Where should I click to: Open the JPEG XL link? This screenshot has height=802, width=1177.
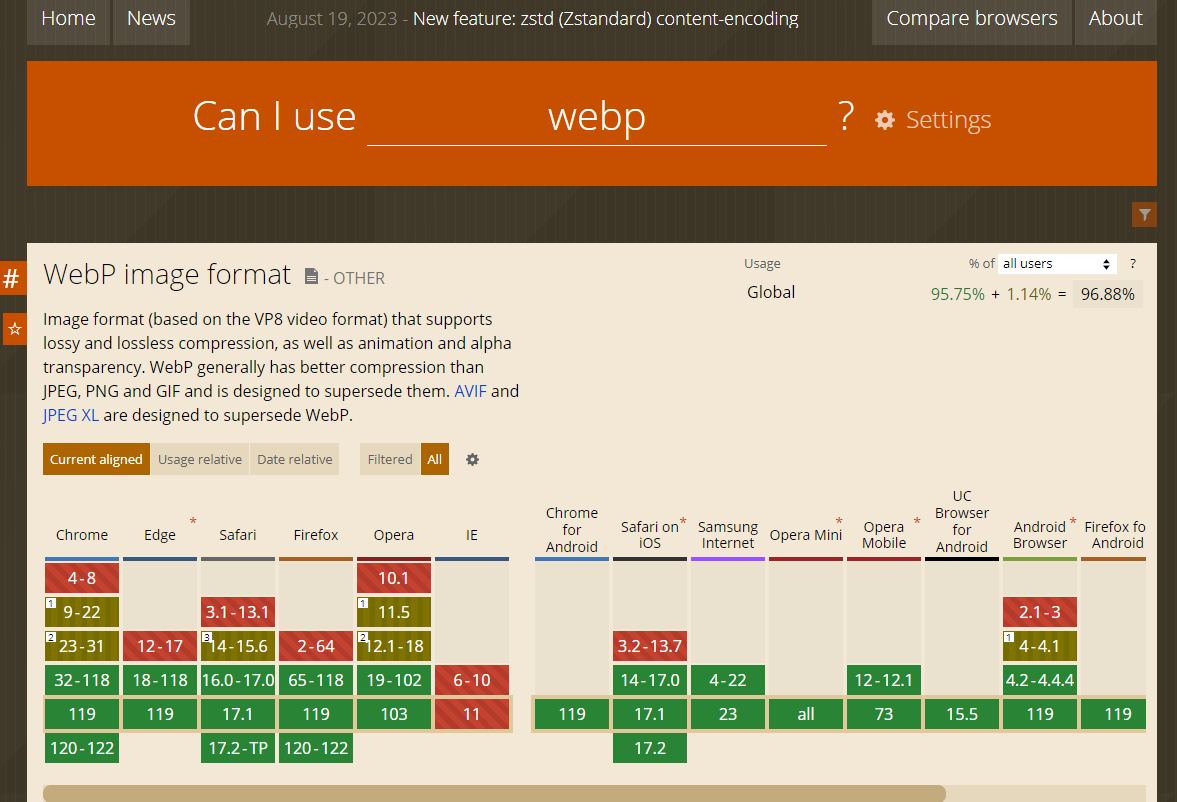70,415
